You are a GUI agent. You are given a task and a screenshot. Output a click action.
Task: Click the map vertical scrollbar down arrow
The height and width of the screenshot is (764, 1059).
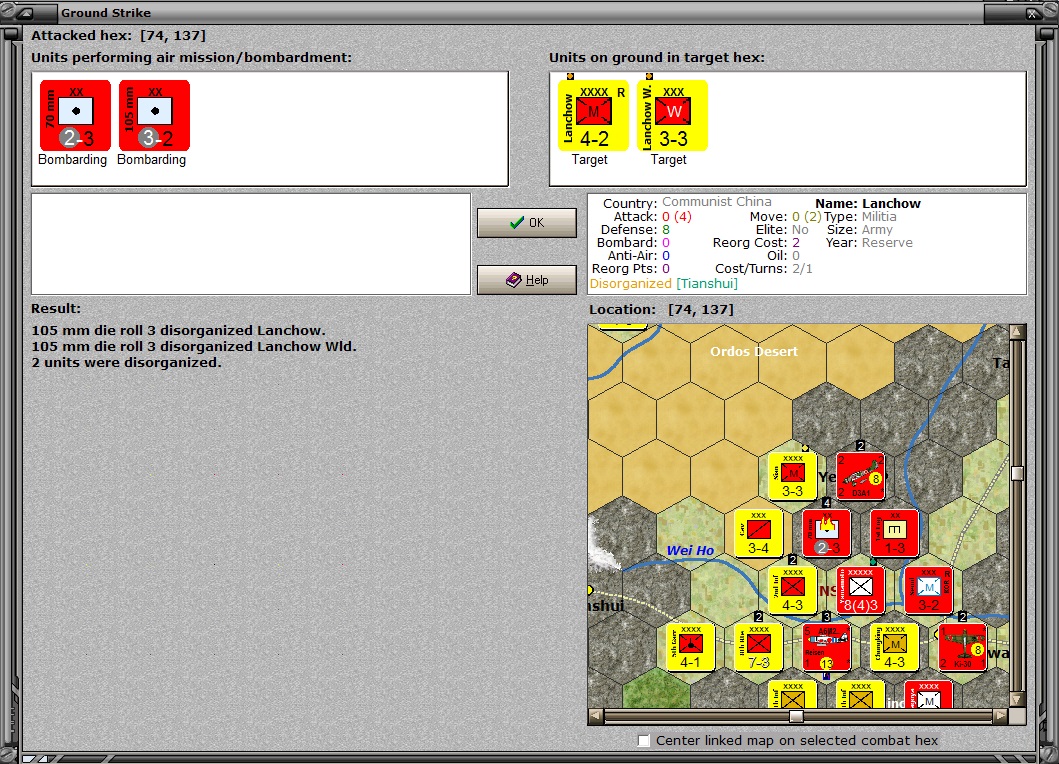[1017, 699]
